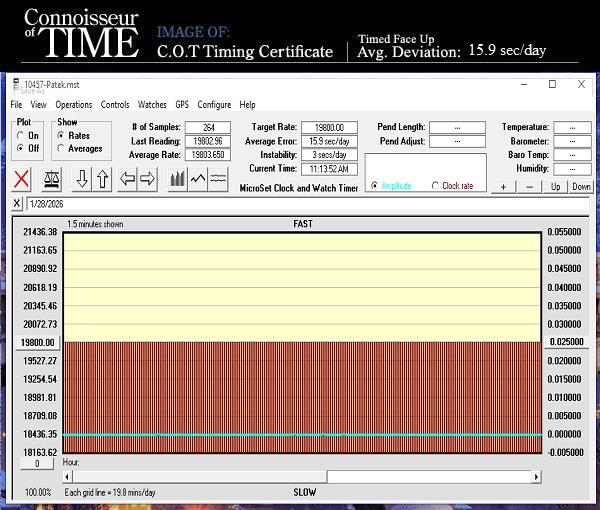Click the red X clear data icon
This screenshot has width=600, height=510.
(22, 179)
